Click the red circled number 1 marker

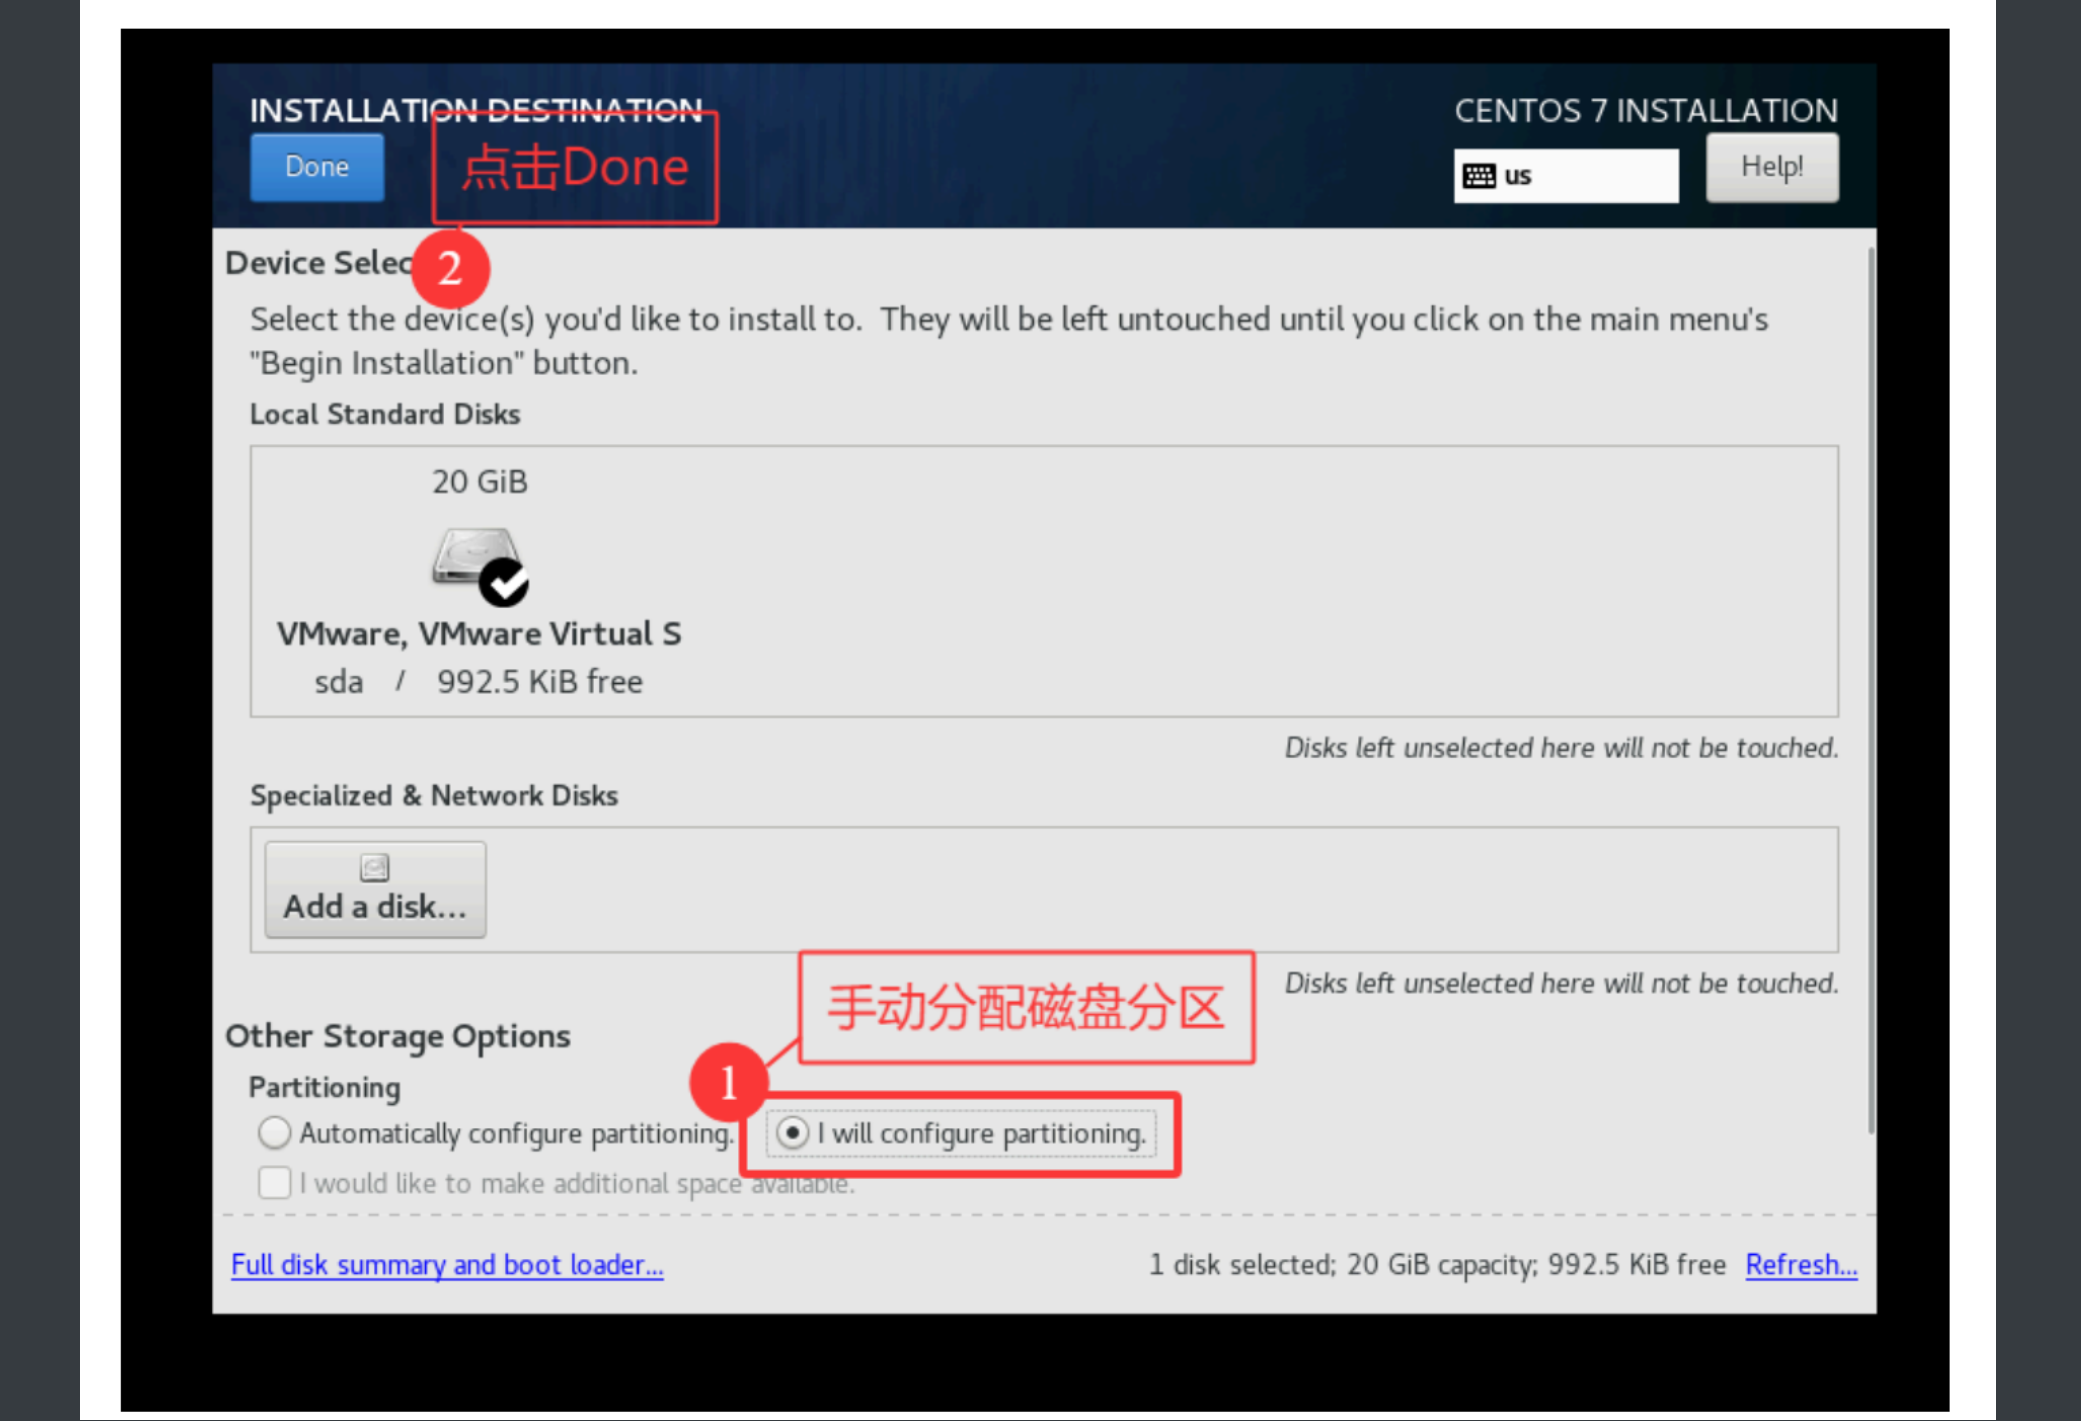tap(728, 1082)
